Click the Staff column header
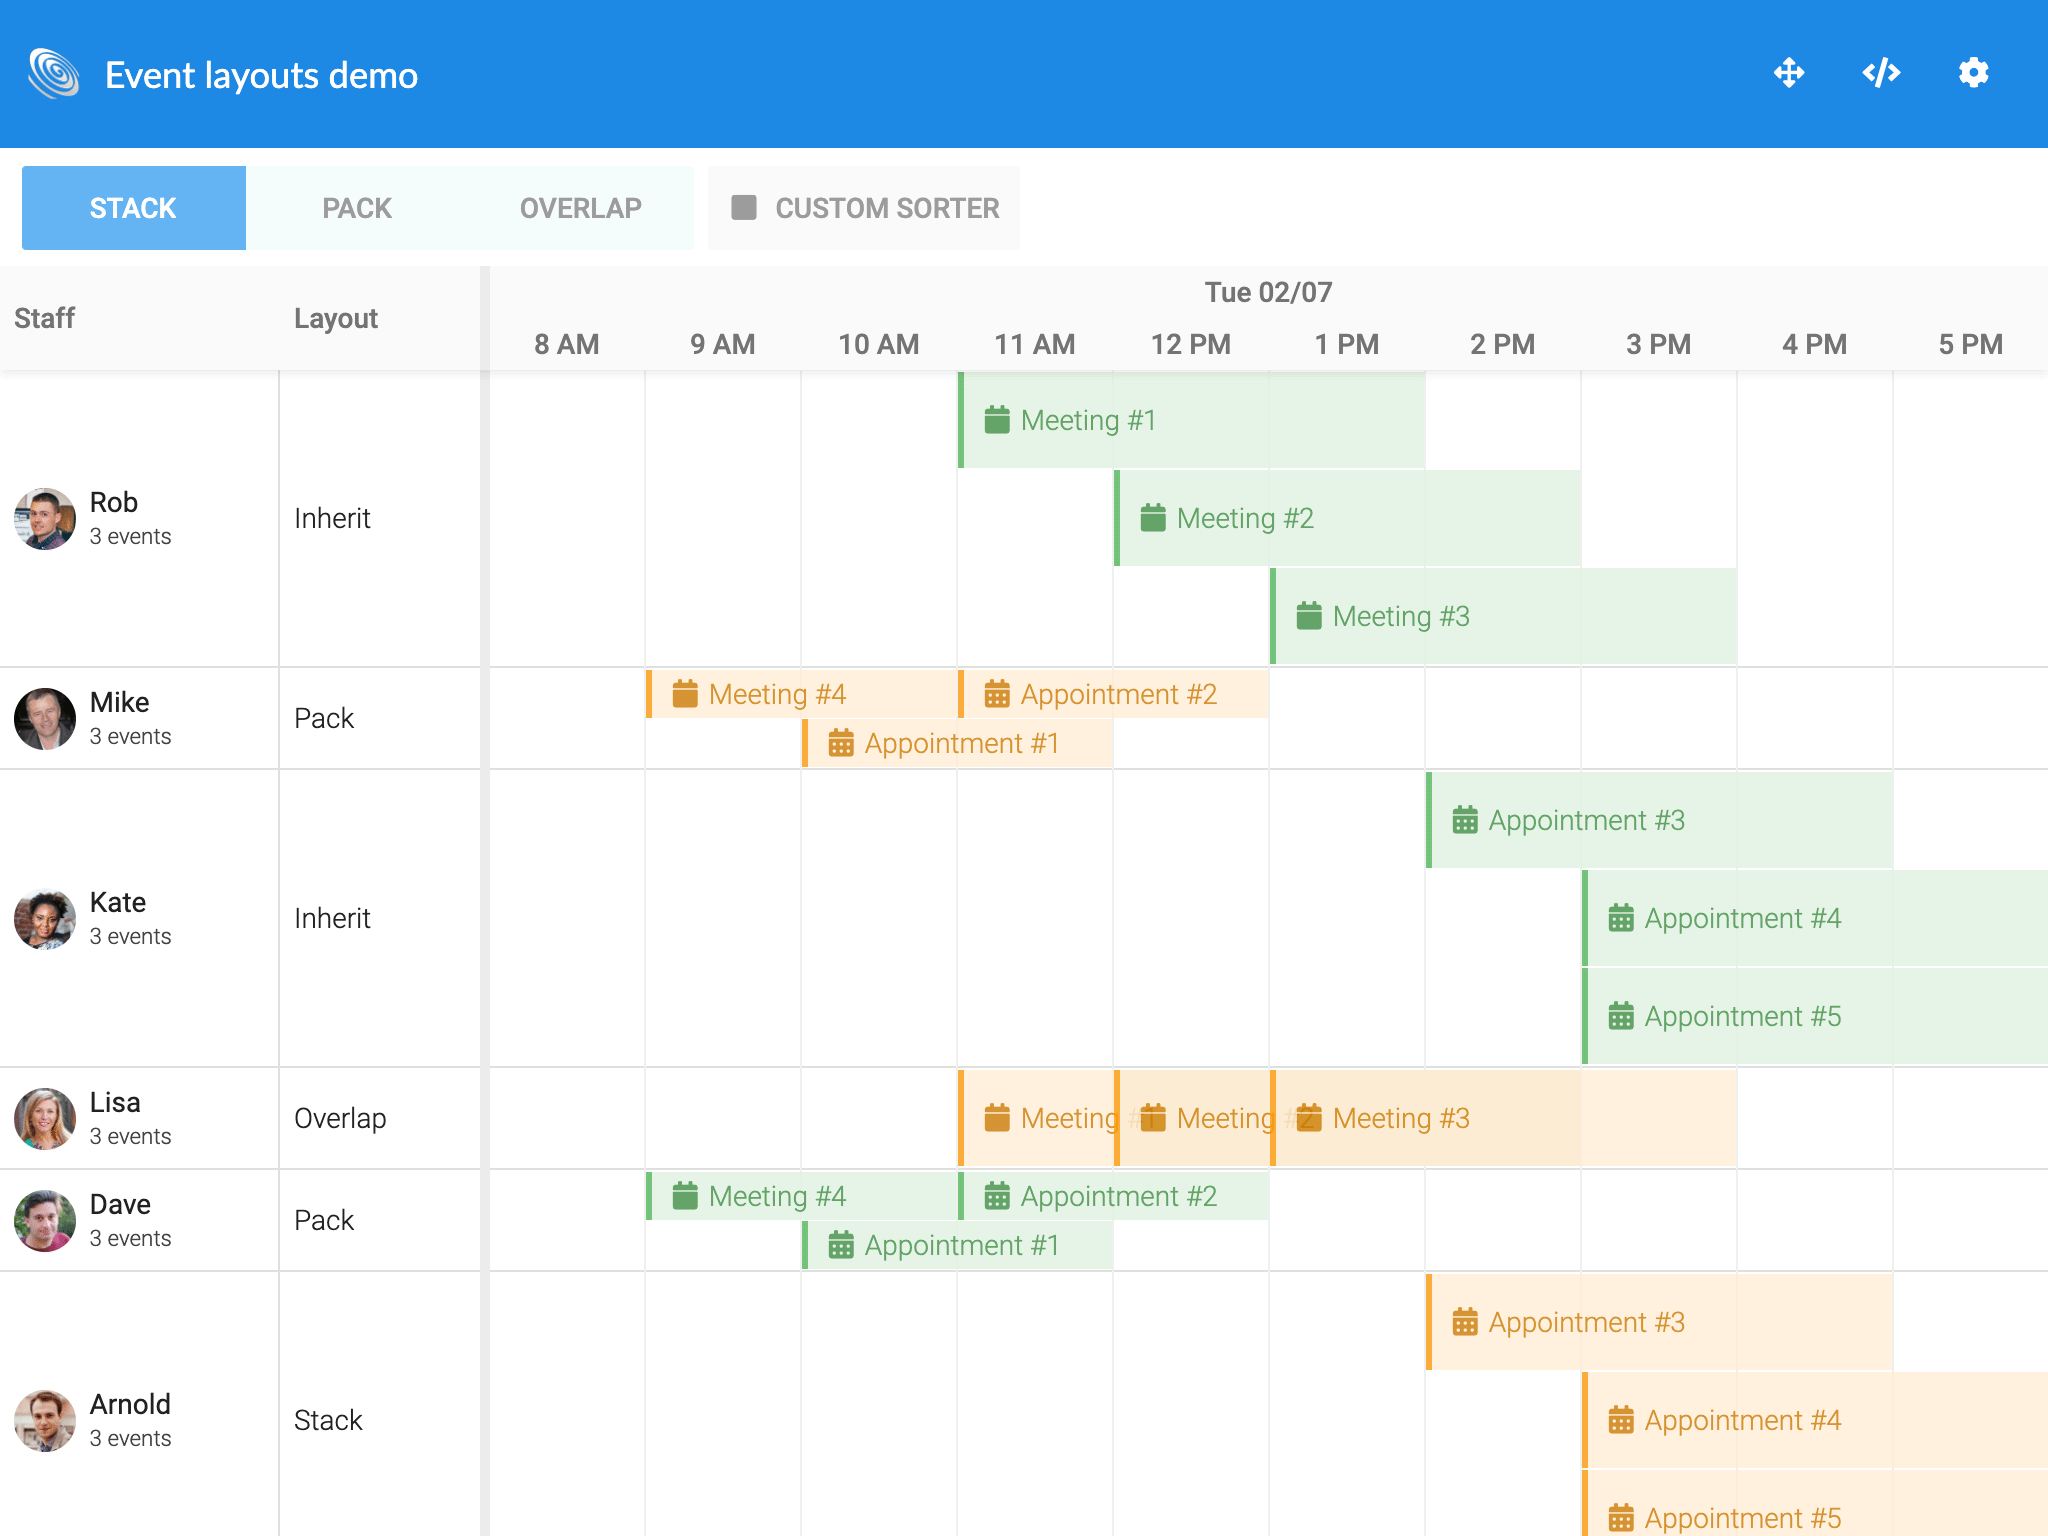 tap(45, 318)
